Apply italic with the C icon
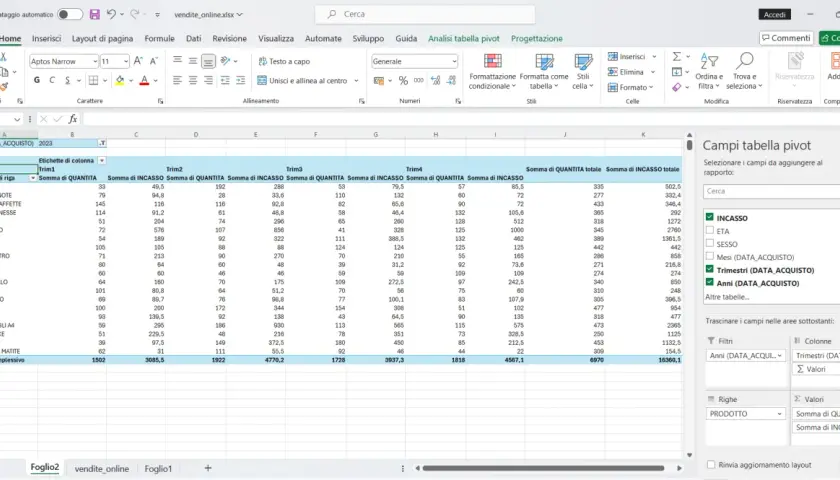Image resolution: width=840 pixels, height=480 pixels. [52, 80]
